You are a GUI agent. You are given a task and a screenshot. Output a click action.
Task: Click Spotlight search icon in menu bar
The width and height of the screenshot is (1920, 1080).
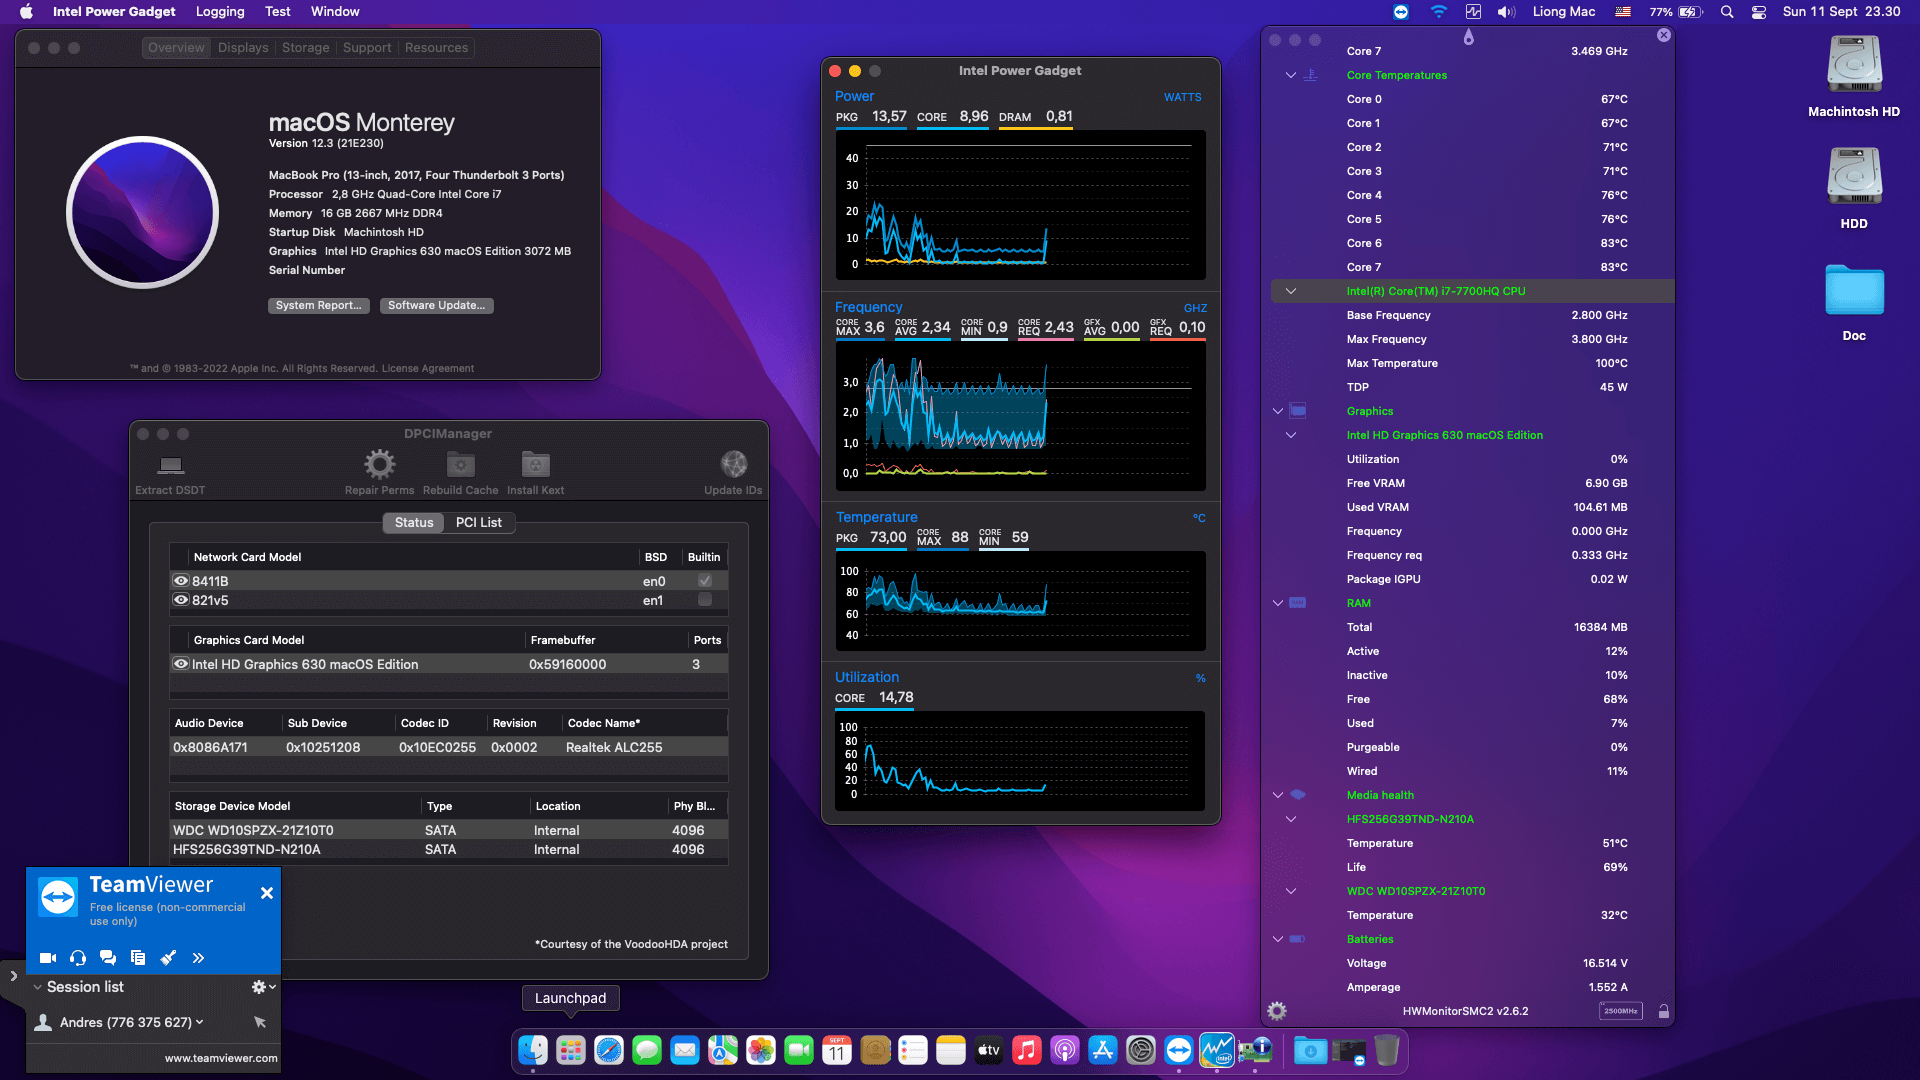tap(1727, 12)
